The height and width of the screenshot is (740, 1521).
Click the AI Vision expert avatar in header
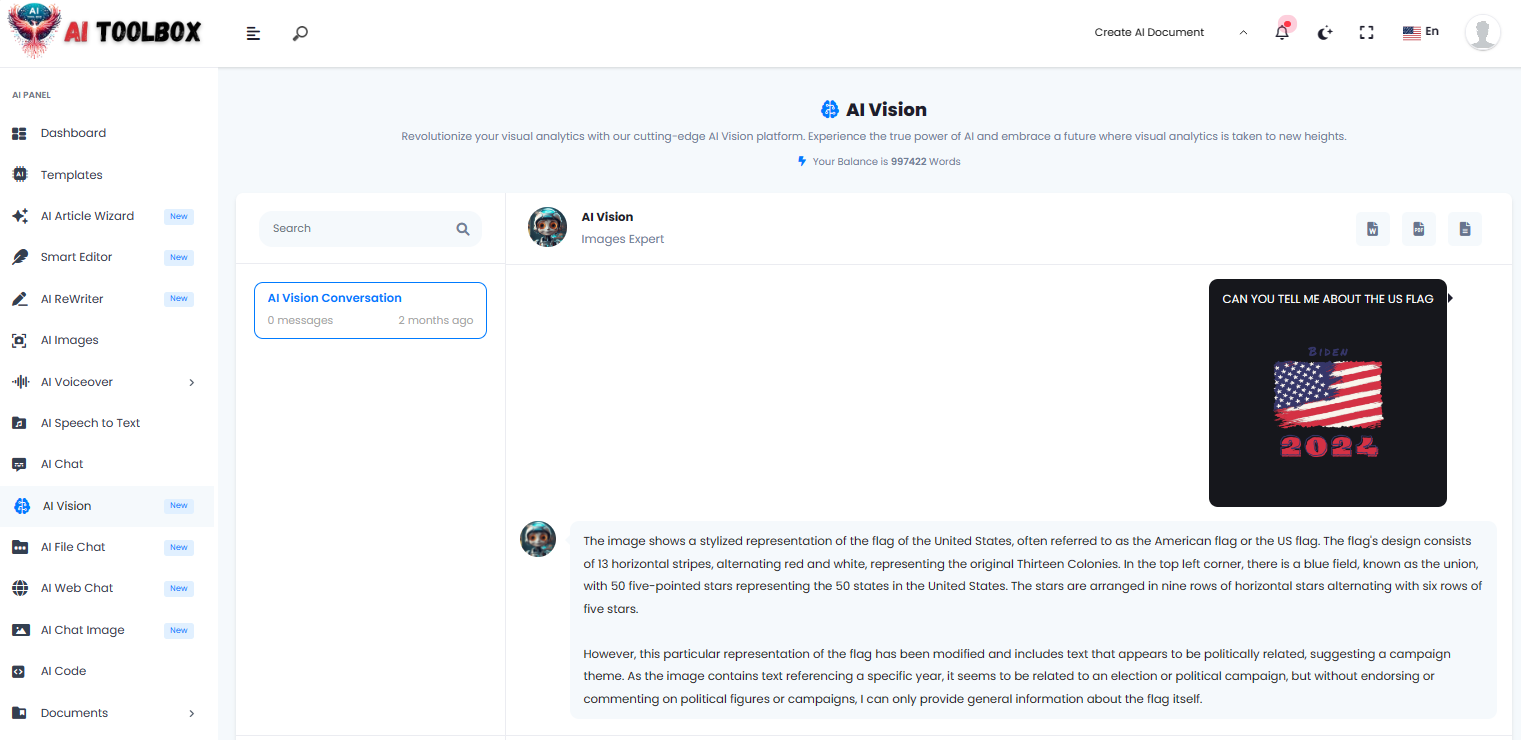point(547,227)
